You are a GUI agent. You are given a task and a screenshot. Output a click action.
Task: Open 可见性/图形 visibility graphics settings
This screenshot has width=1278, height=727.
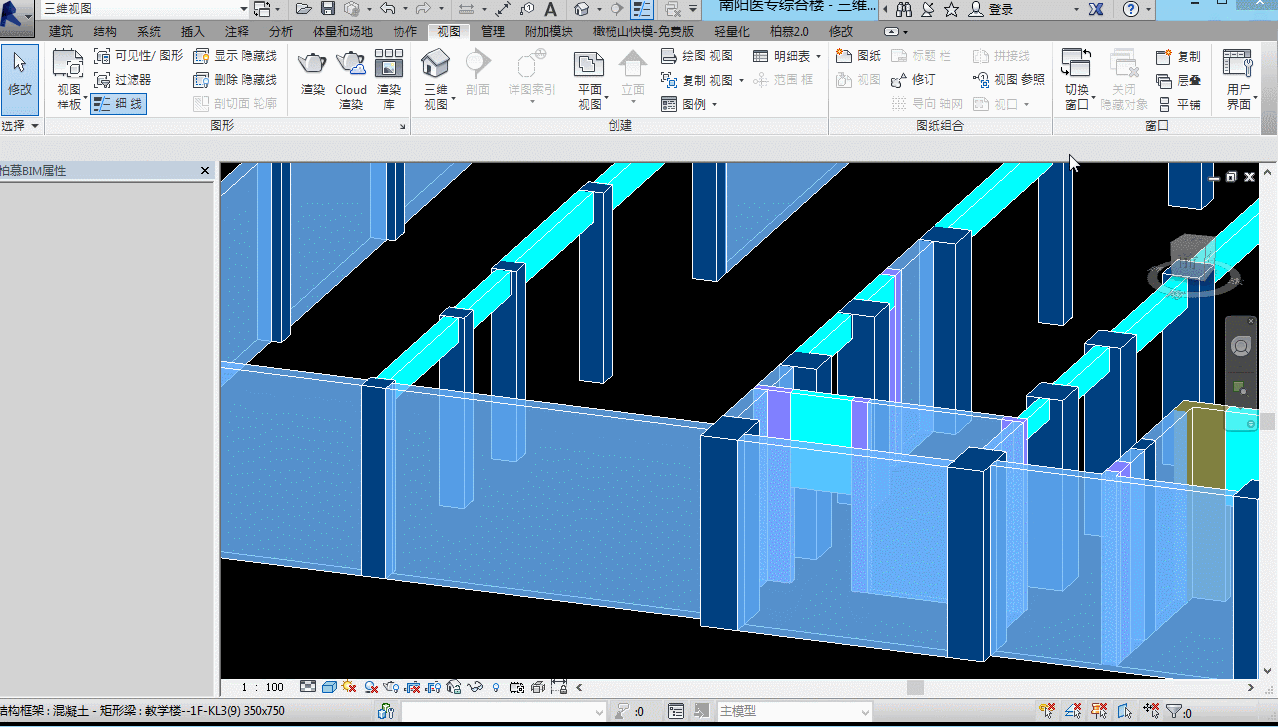[138, 56]
